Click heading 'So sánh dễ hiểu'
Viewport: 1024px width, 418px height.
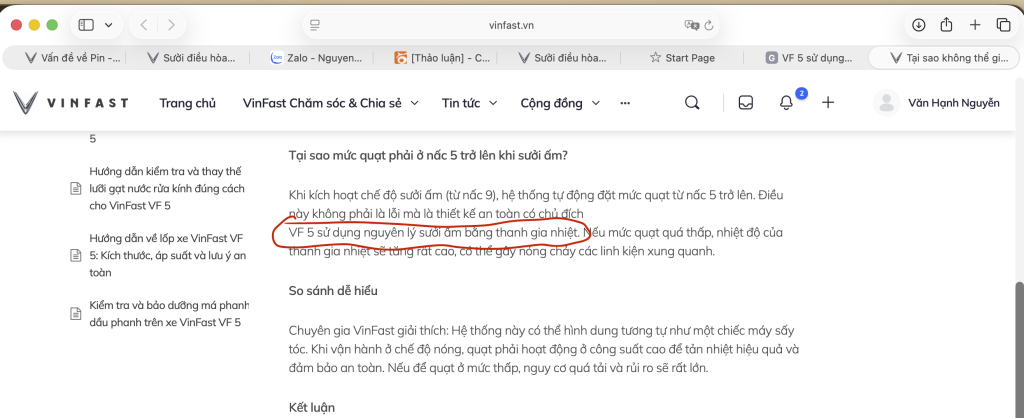pos(333,291)
